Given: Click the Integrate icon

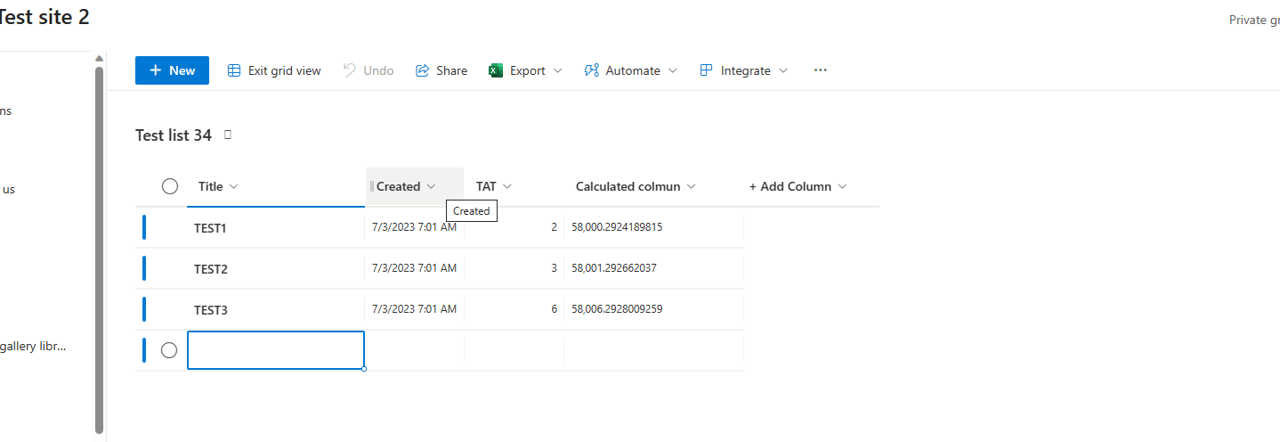Looking at the screenshot, I should [706, 71].
